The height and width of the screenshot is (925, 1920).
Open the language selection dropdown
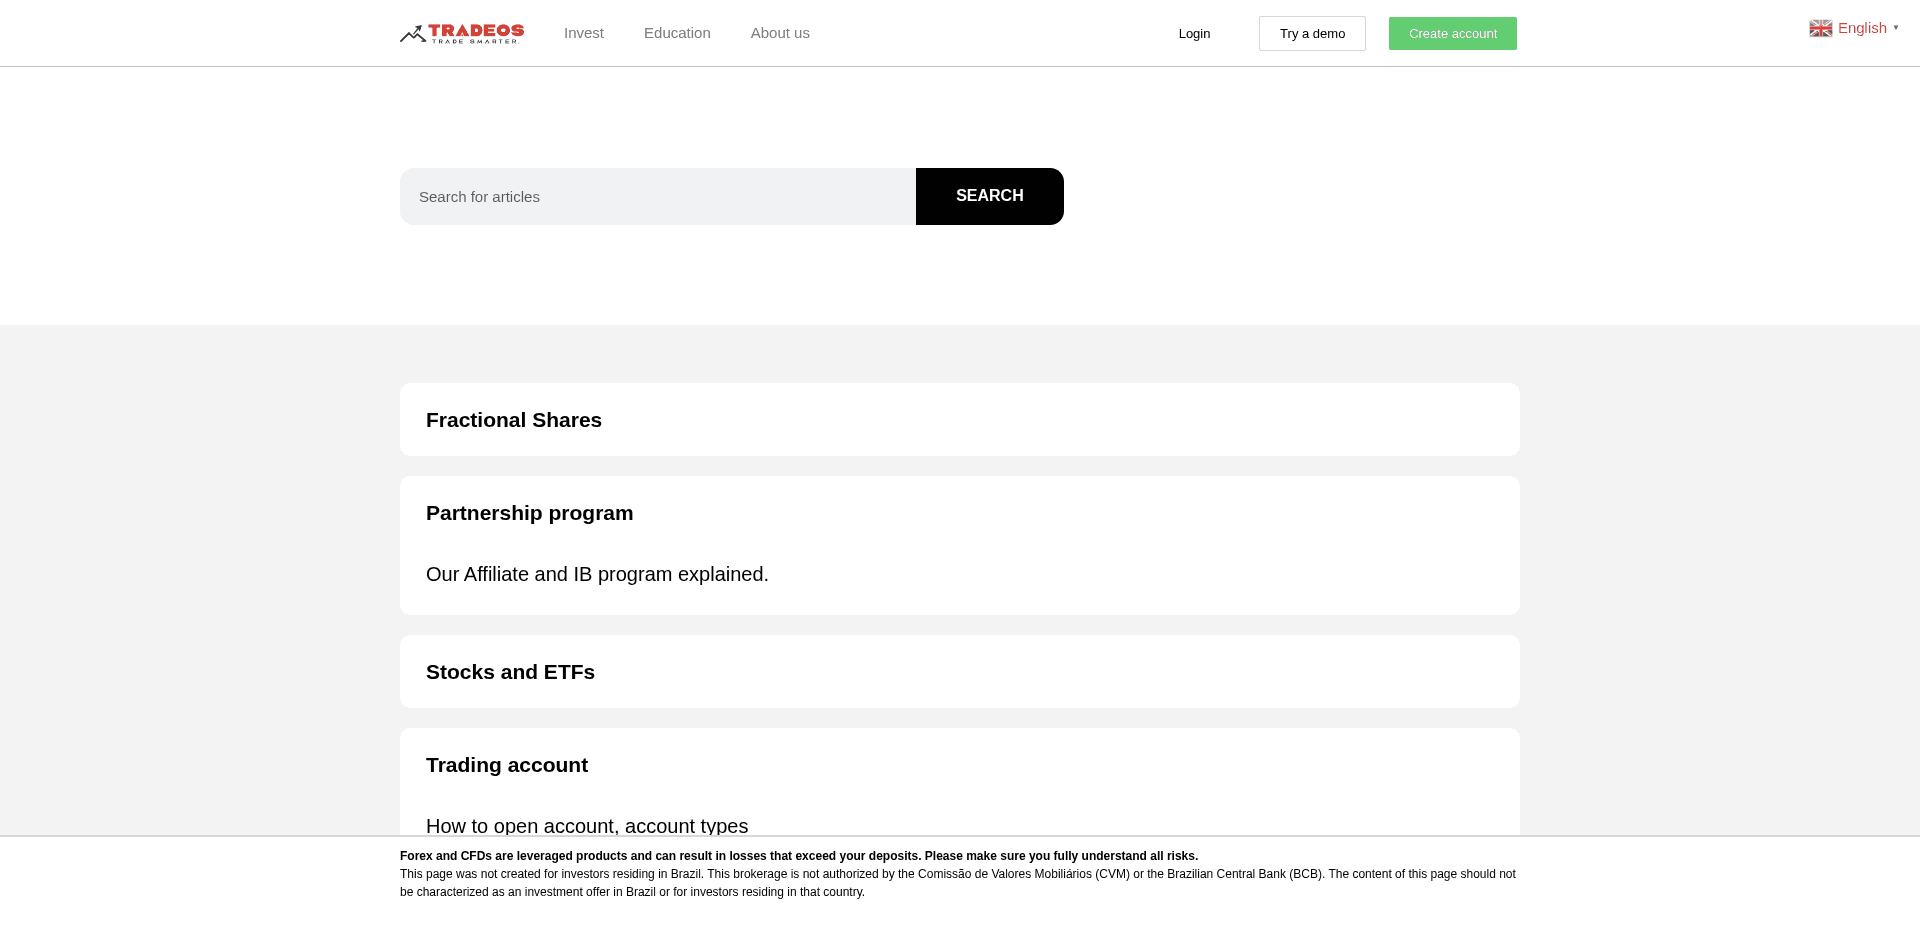click(1855, 27)
